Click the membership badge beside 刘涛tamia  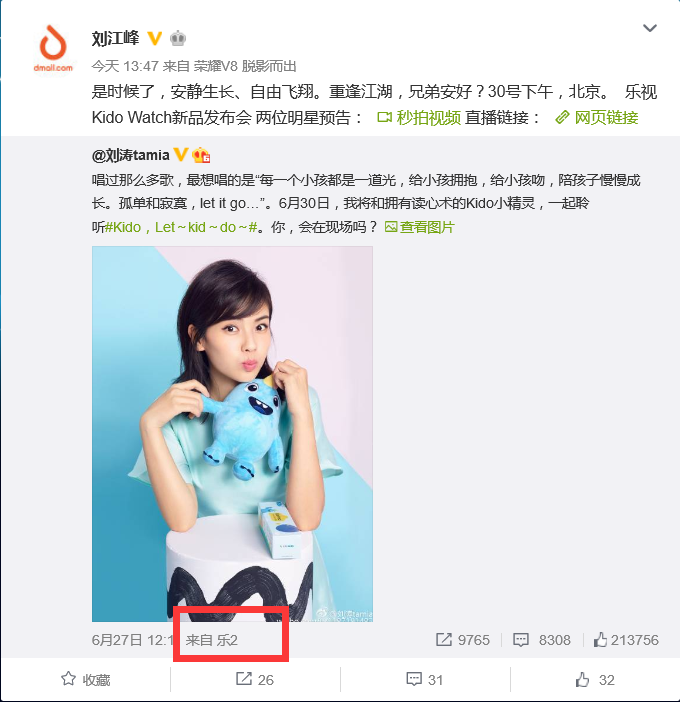(201, 155)
